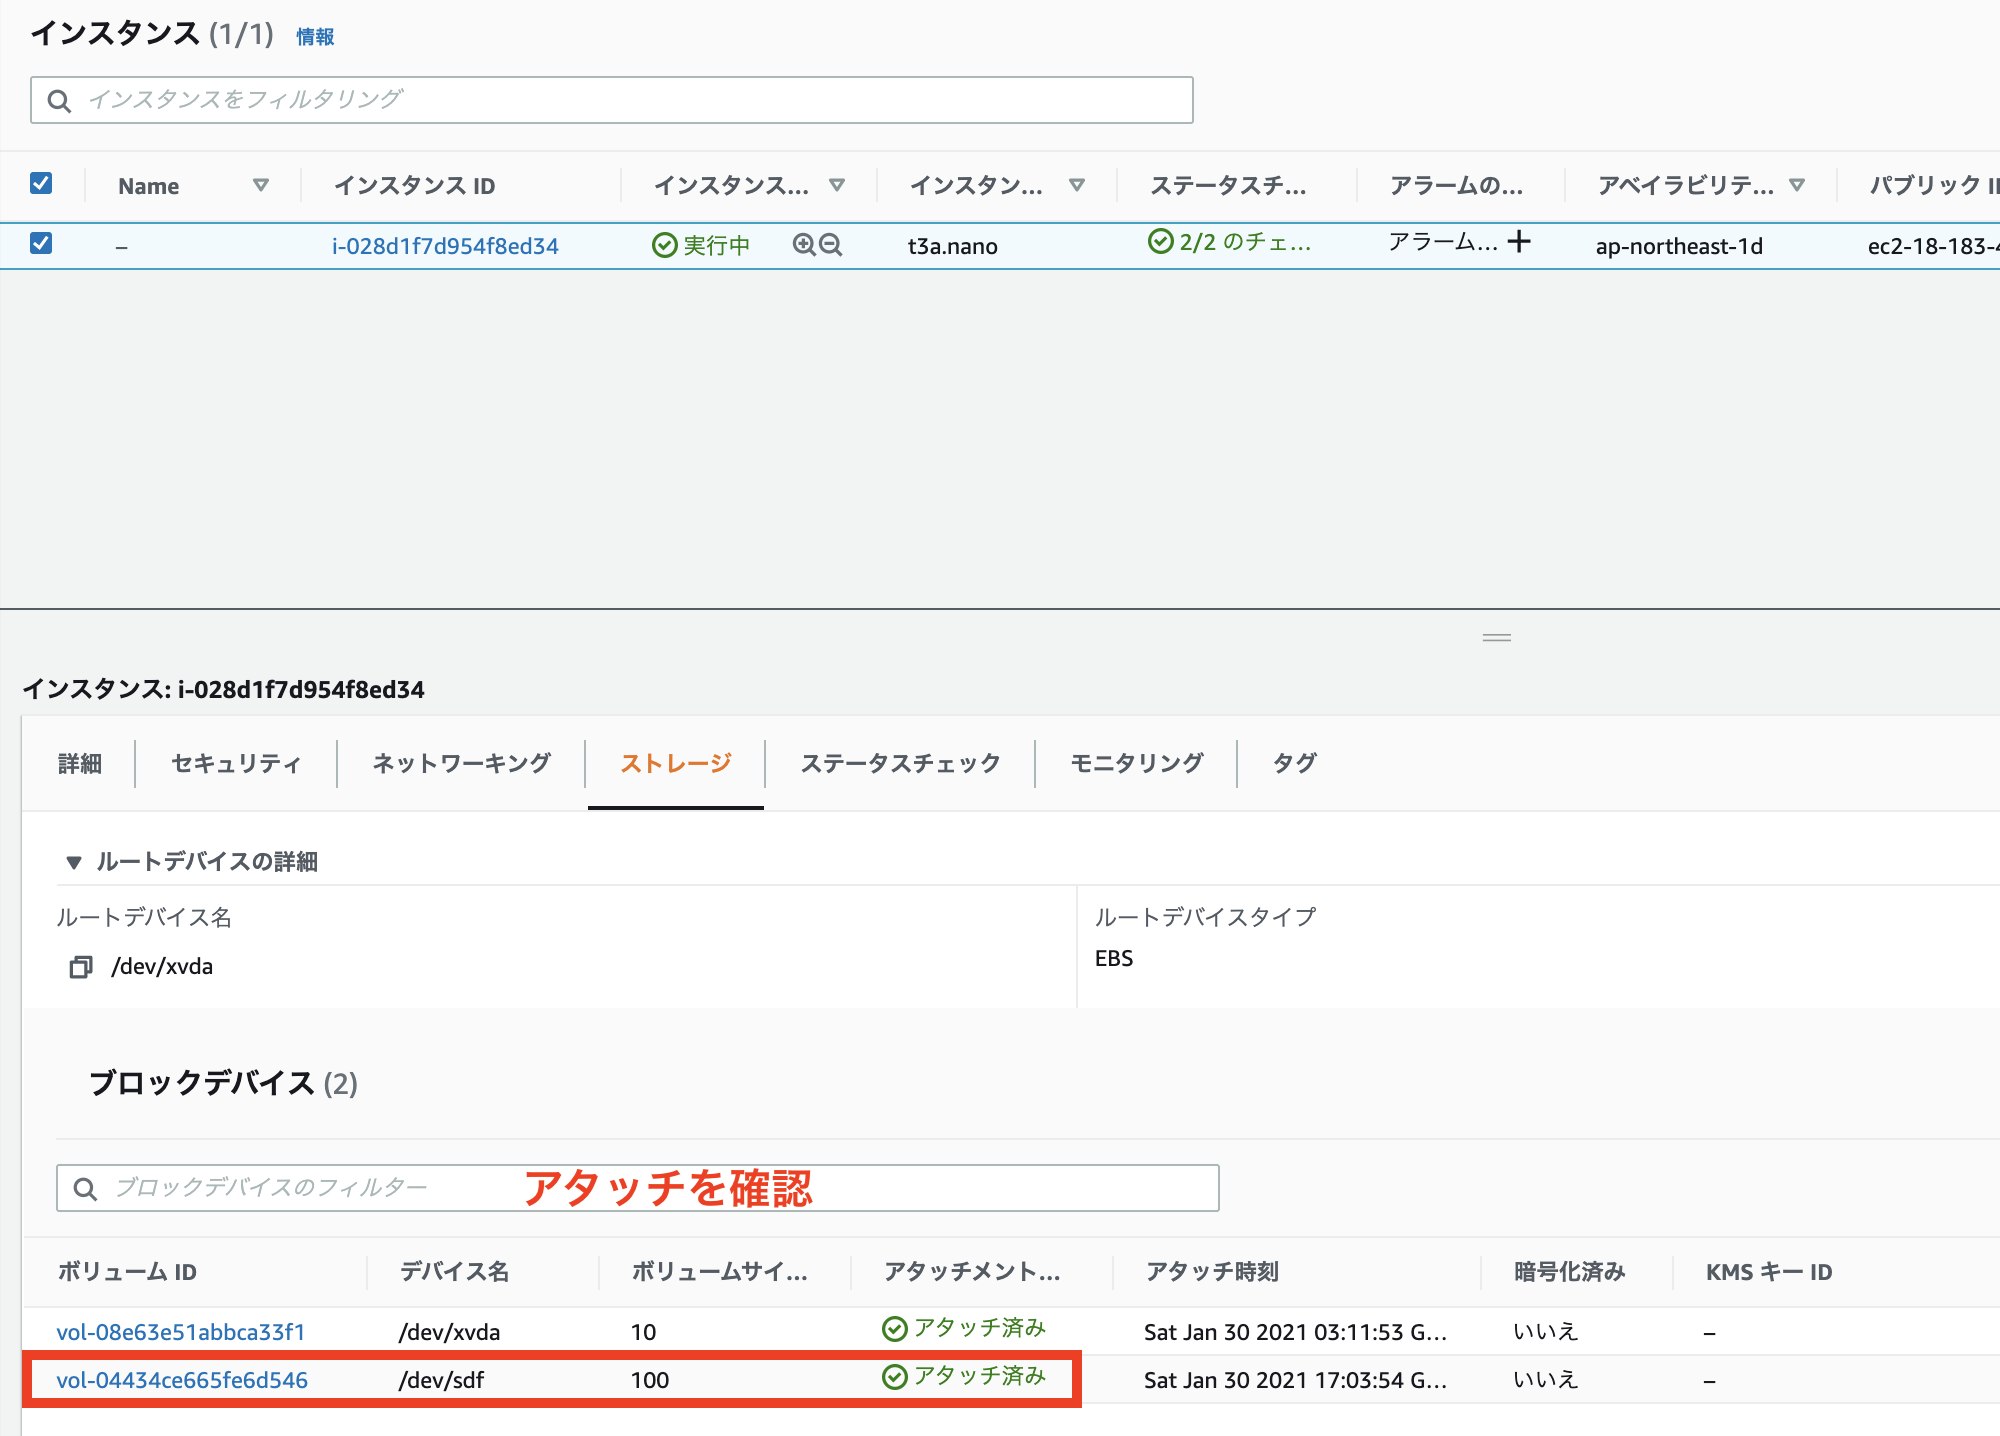Toggle the select-all instances checkbox

coord(41,183)
